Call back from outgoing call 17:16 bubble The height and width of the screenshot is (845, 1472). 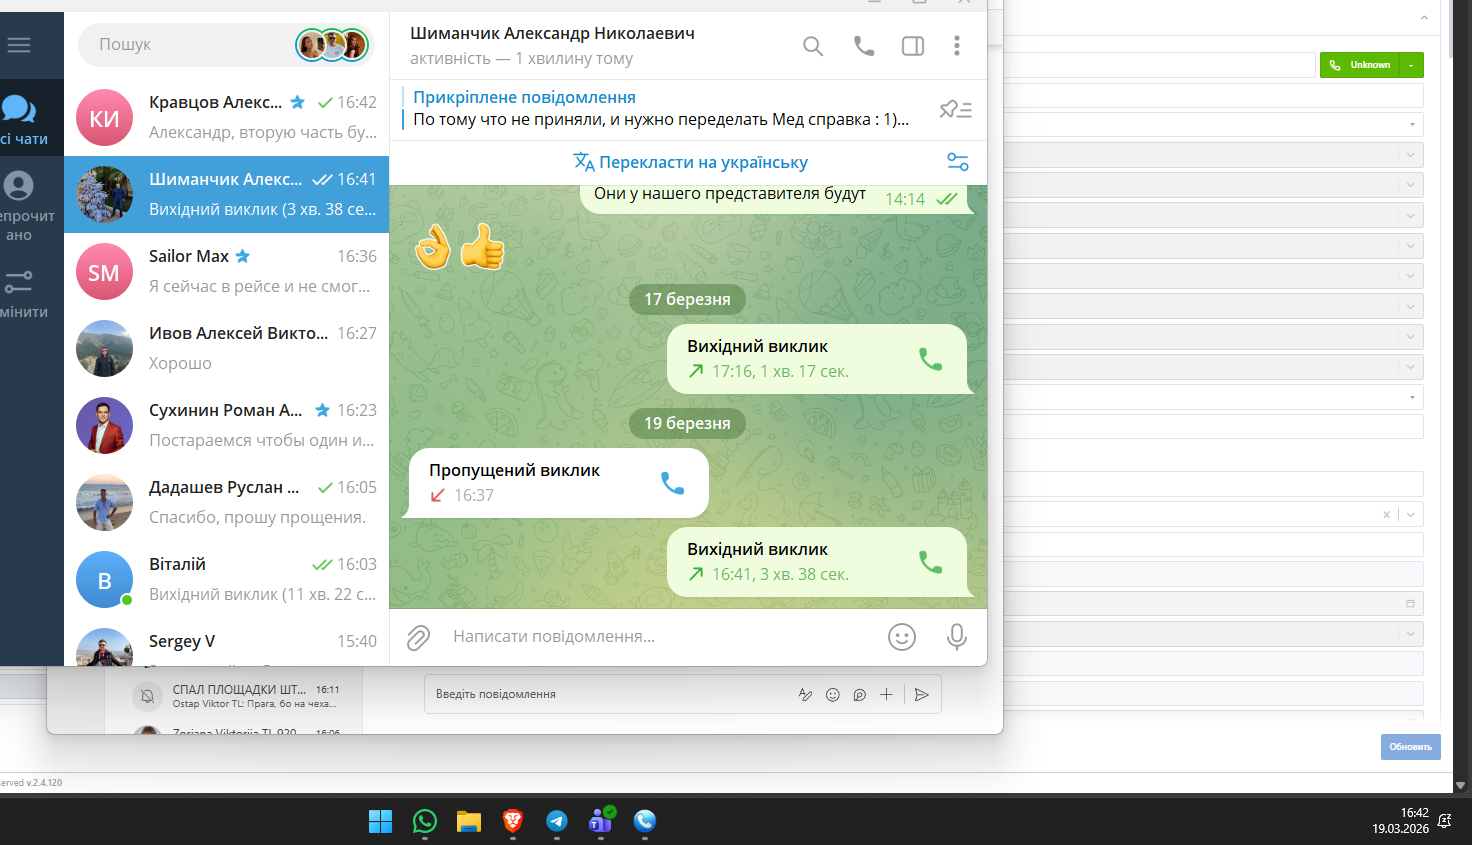tap(930, 359)
